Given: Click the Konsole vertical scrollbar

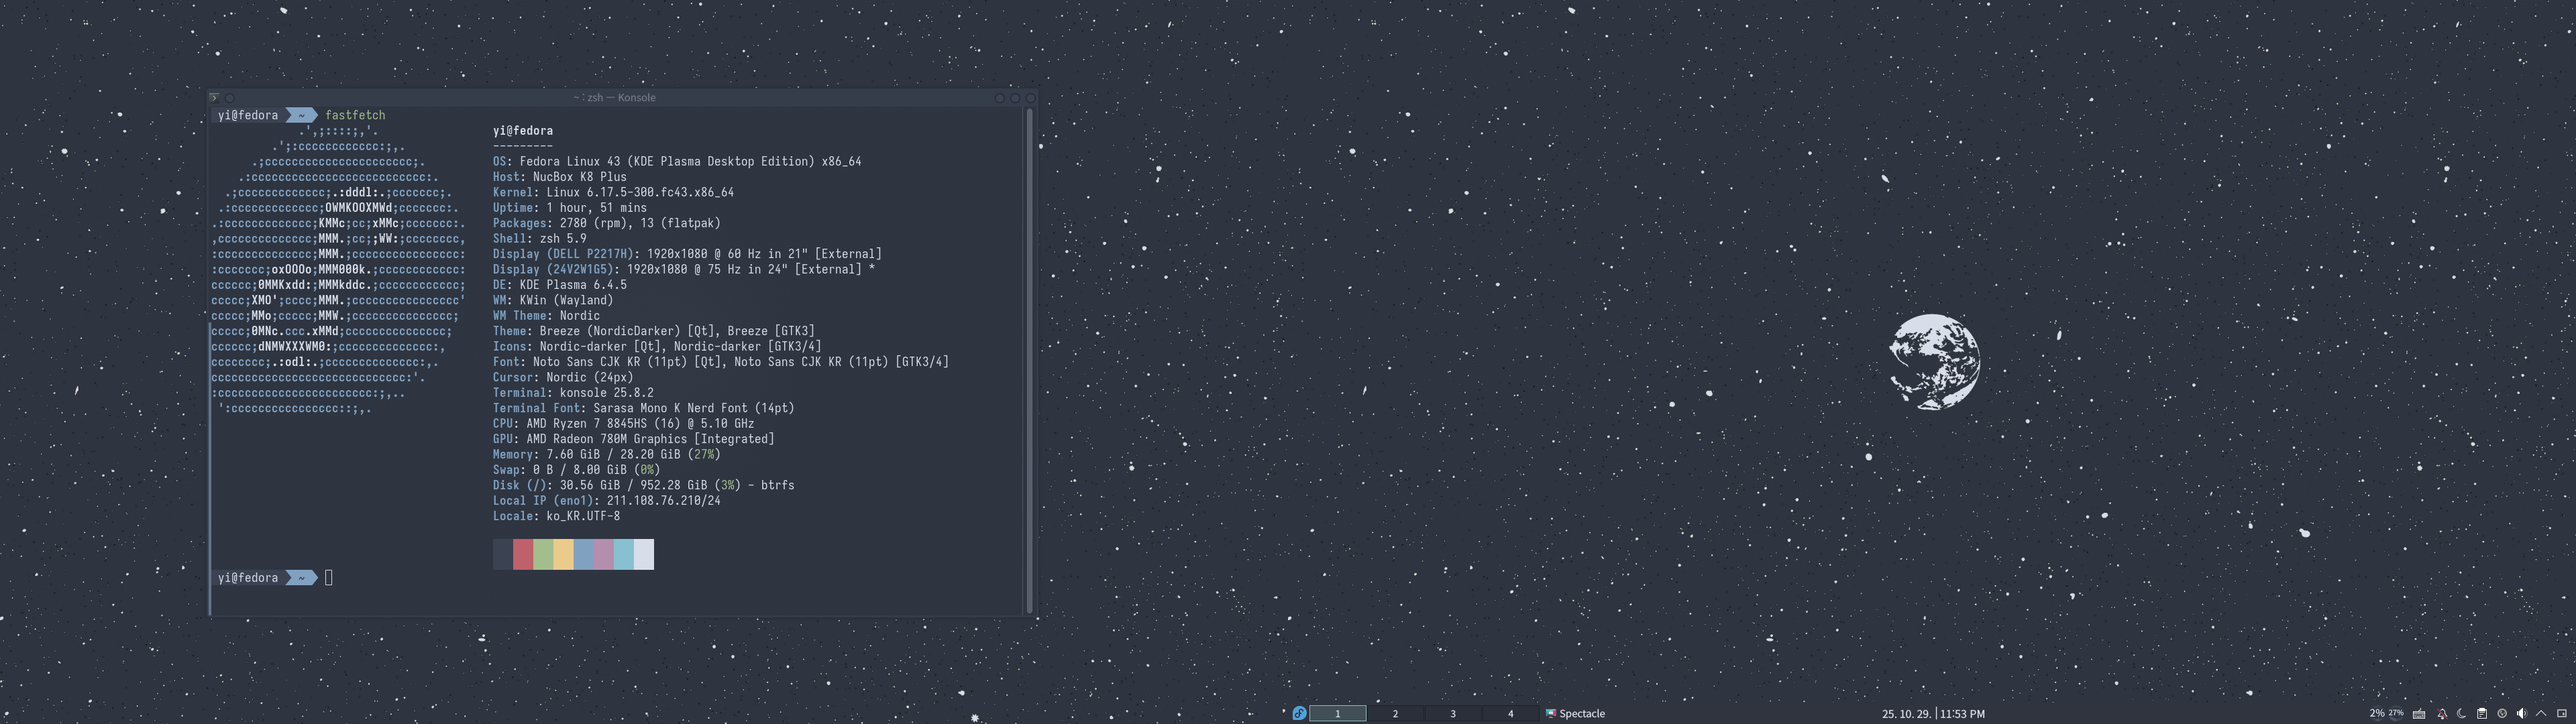Looking at the screenshot, I should (1029, 360).
